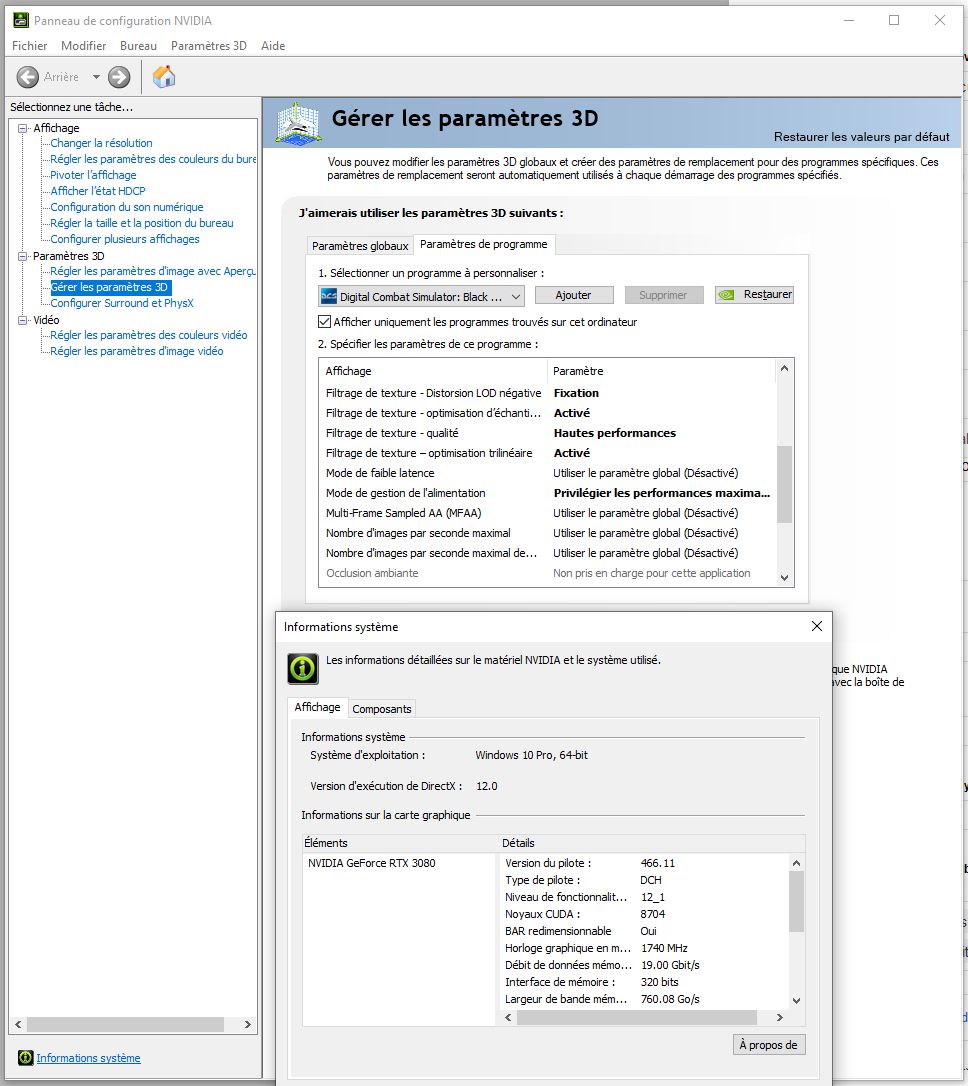Click the NVIDIA app icon in title bar

[21, 20]
